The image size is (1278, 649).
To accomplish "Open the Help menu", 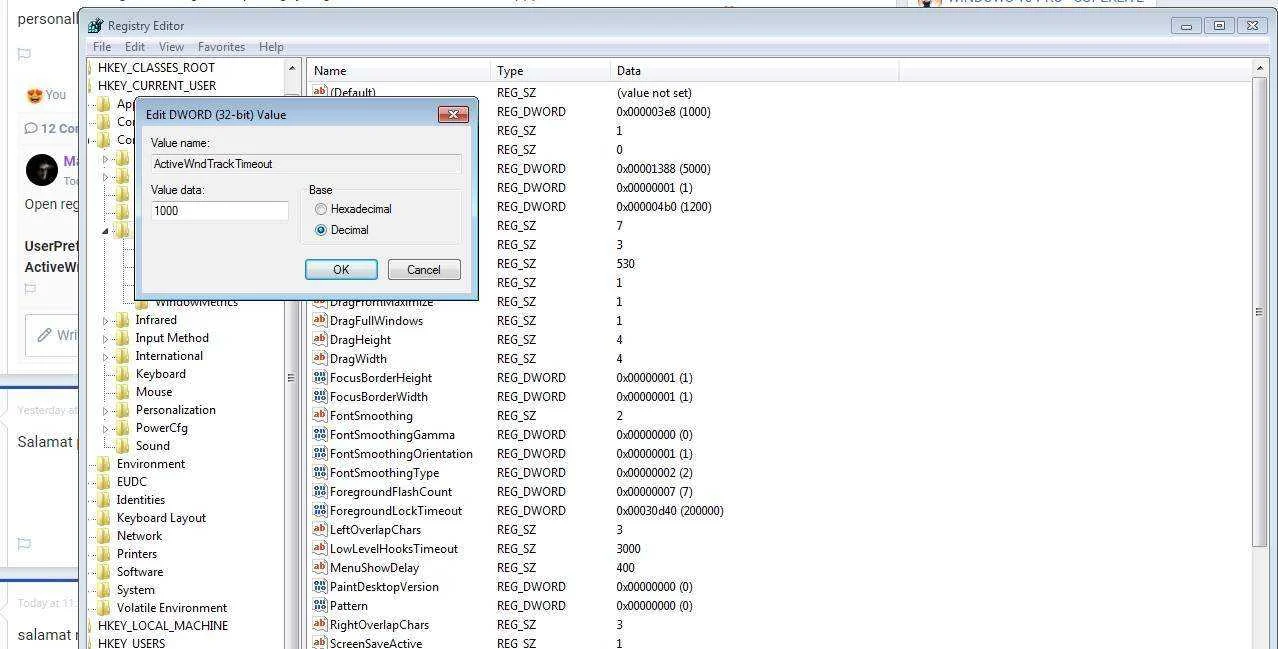I will (271, 47).
